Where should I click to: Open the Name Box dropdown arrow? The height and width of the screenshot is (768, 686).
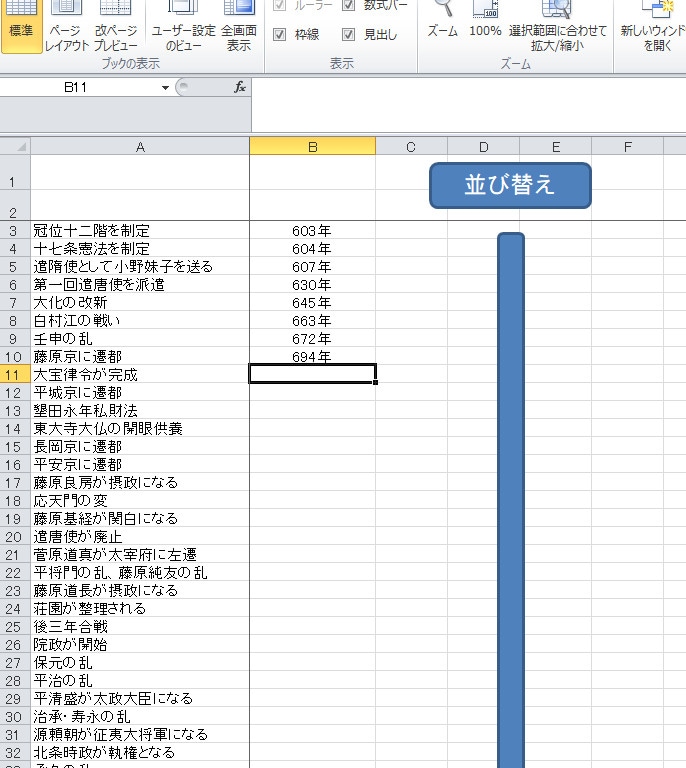(166, 88)
